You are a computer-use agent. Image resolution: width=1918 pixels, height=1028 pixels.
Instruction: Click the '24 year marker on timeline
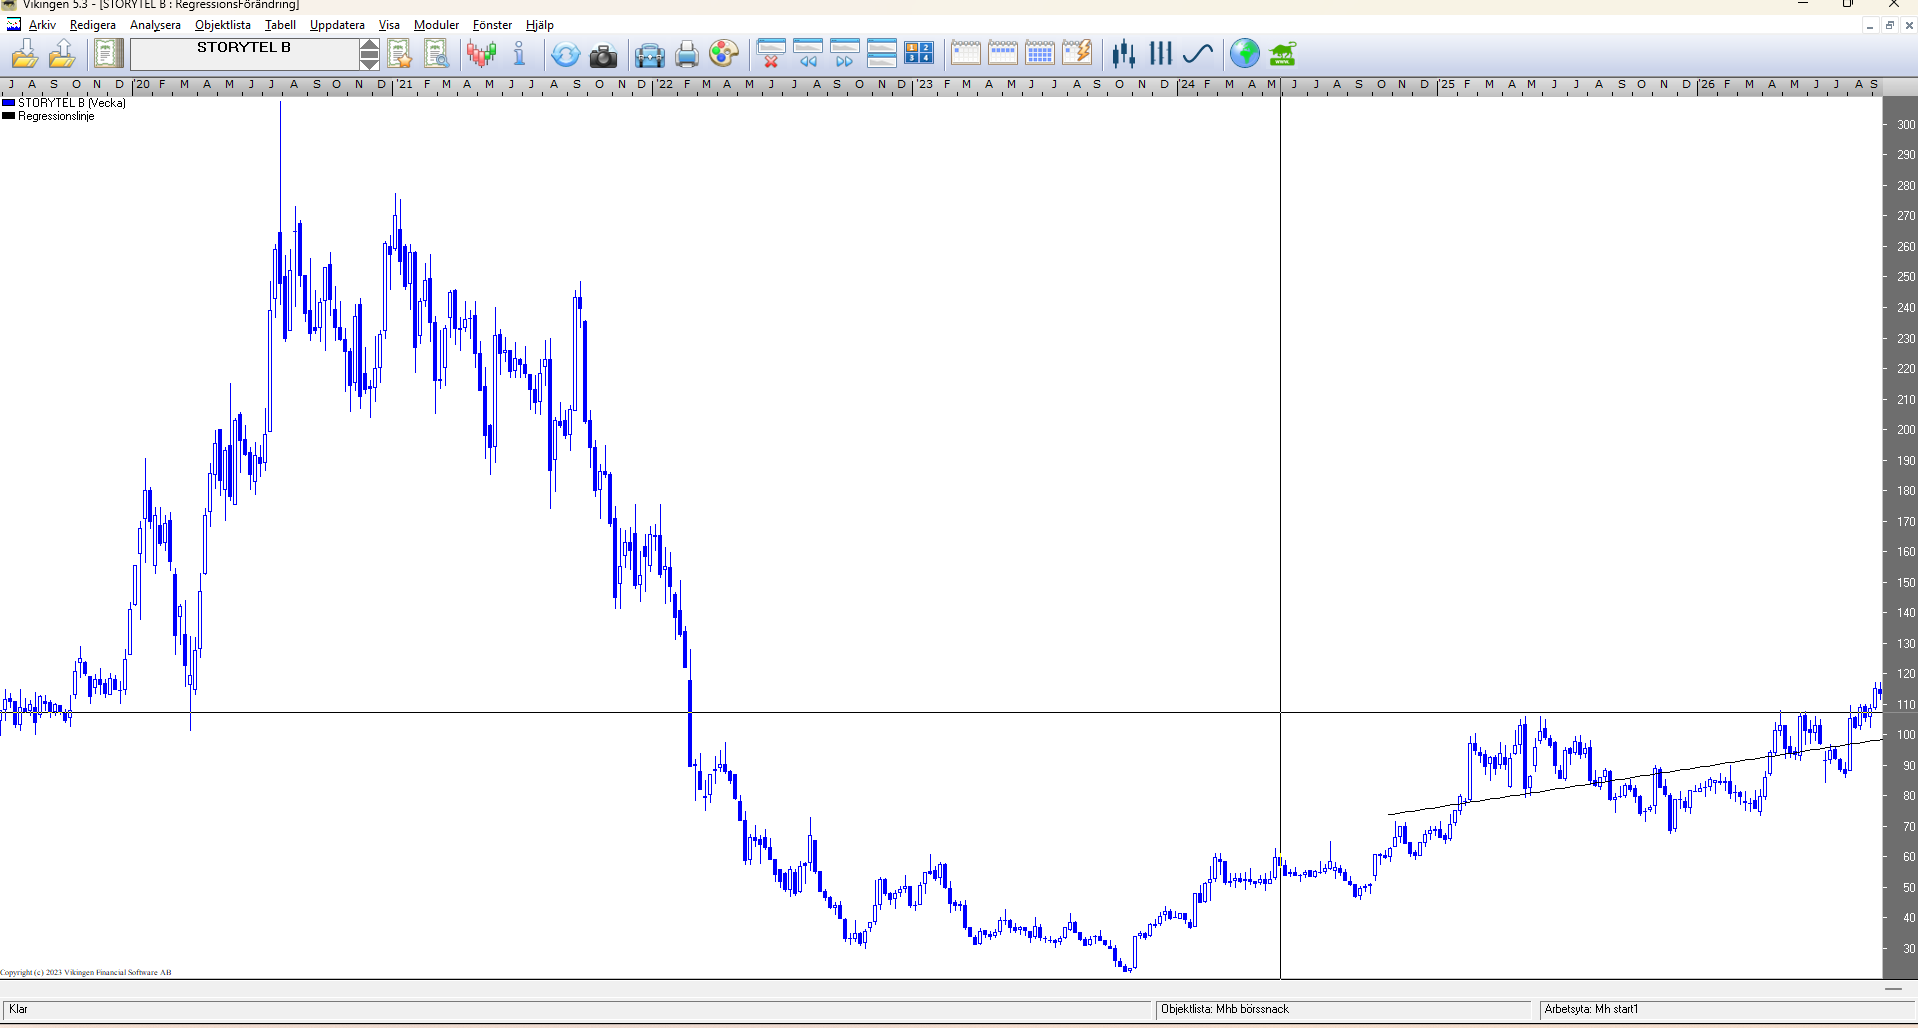pos(1187,84)
